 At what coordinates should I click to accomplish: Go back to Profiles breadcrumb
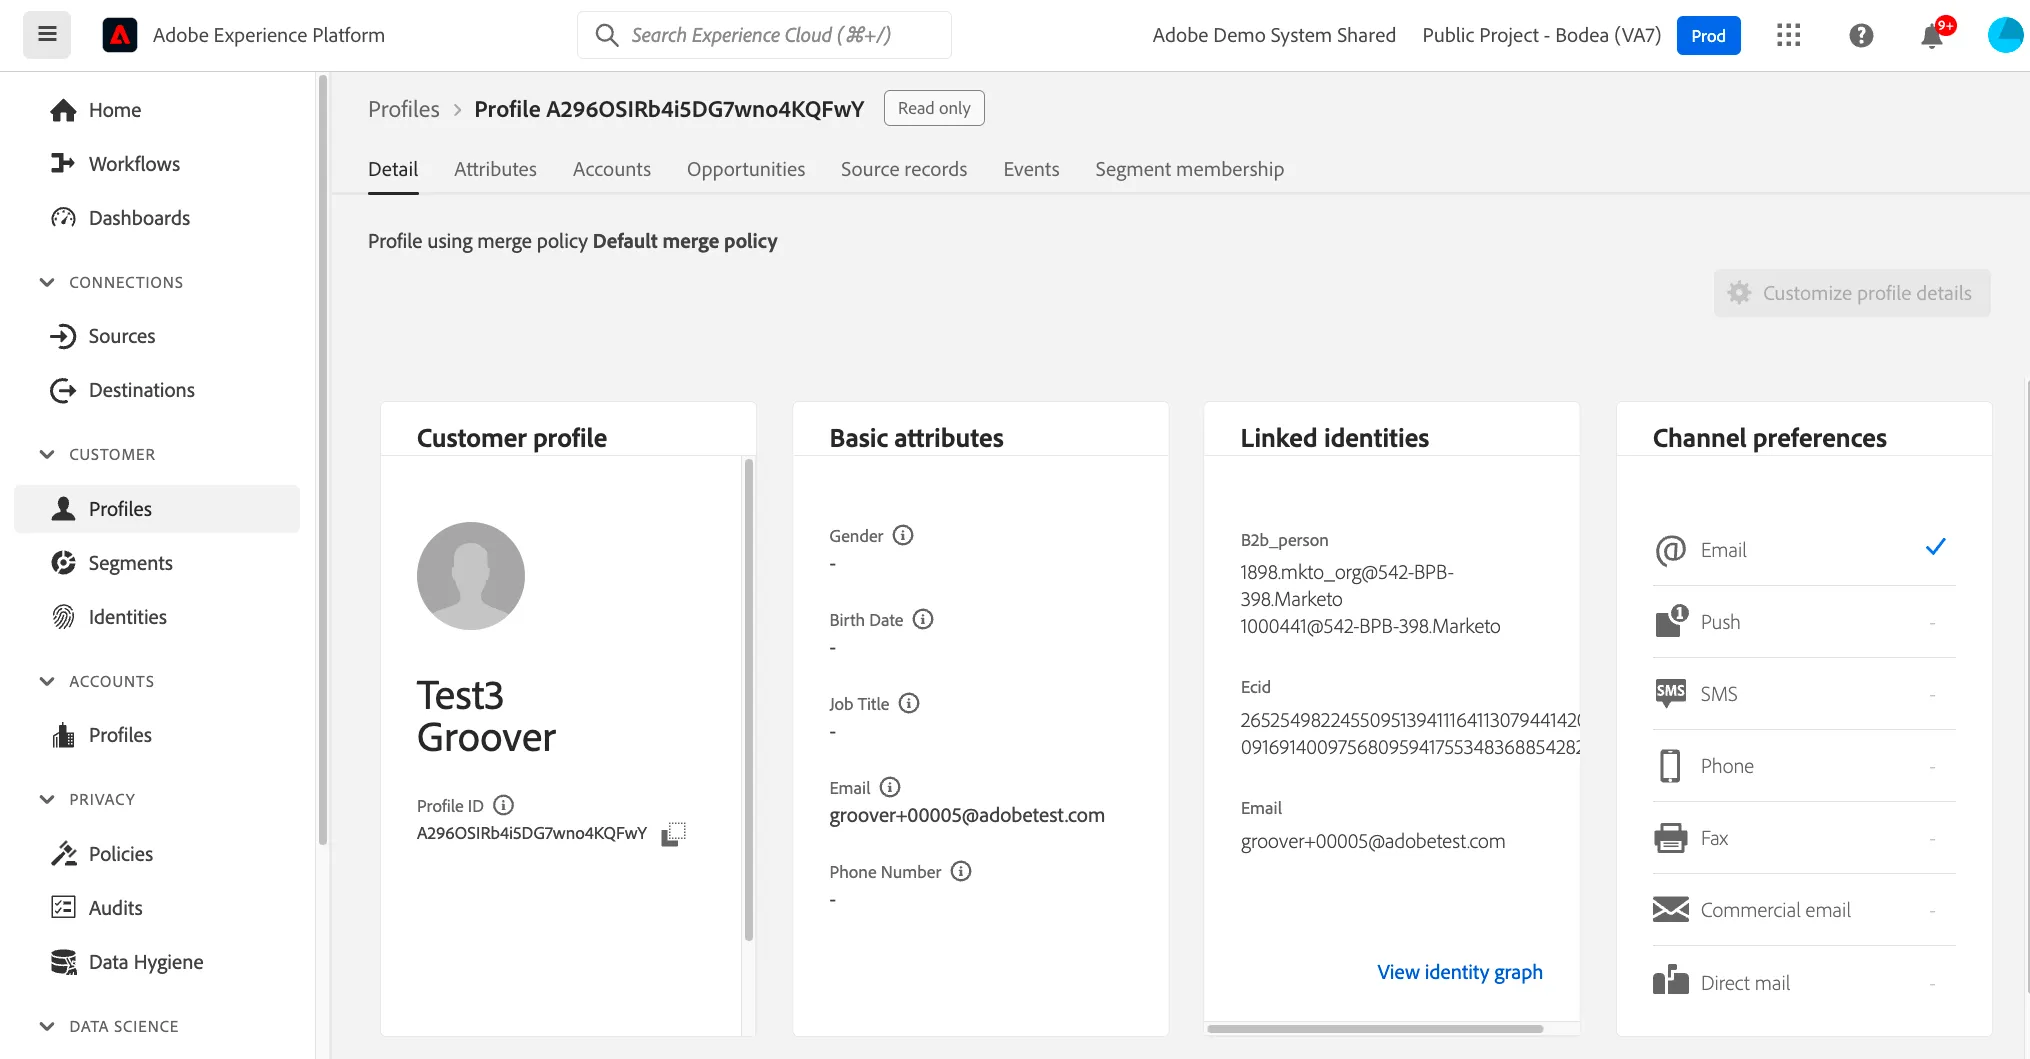[404, 109]
